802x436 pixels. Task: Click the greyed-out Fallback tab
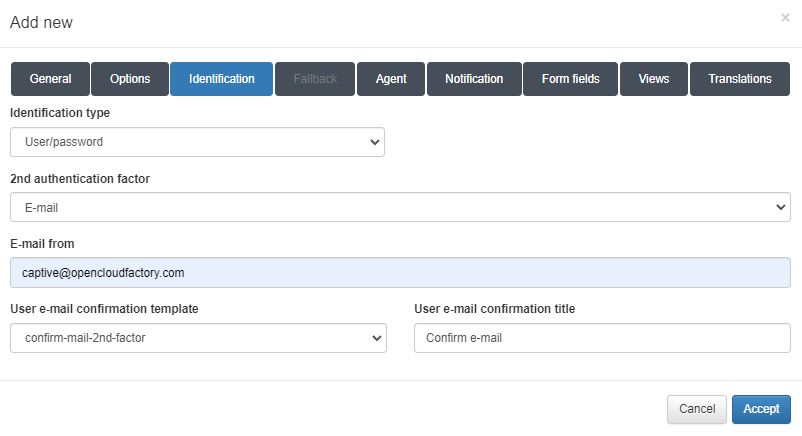pyautogui.click(x=315, y=79)
